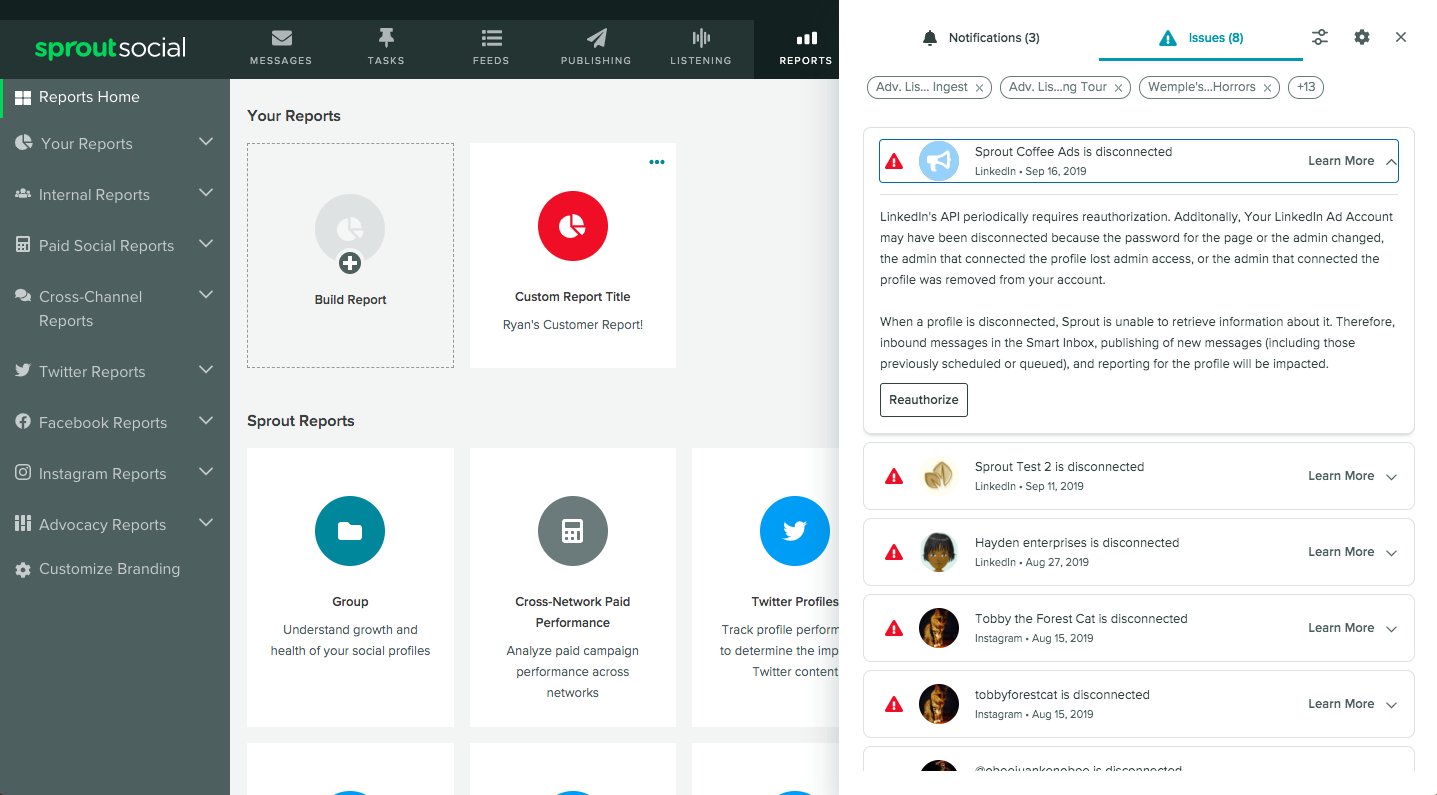The width and height of the screenshot is (1437, 795).
Task: Click 'Ryan's Customer Report!' text
Action: click(573, 325)
